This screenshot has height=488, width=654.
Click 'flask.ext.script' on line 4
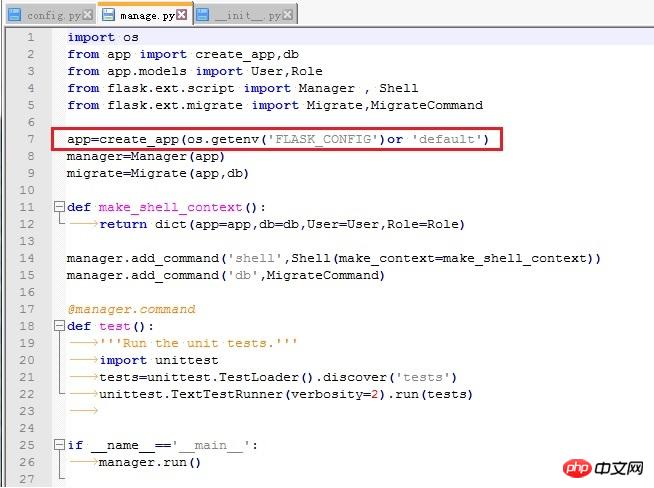tap(171, 88)
